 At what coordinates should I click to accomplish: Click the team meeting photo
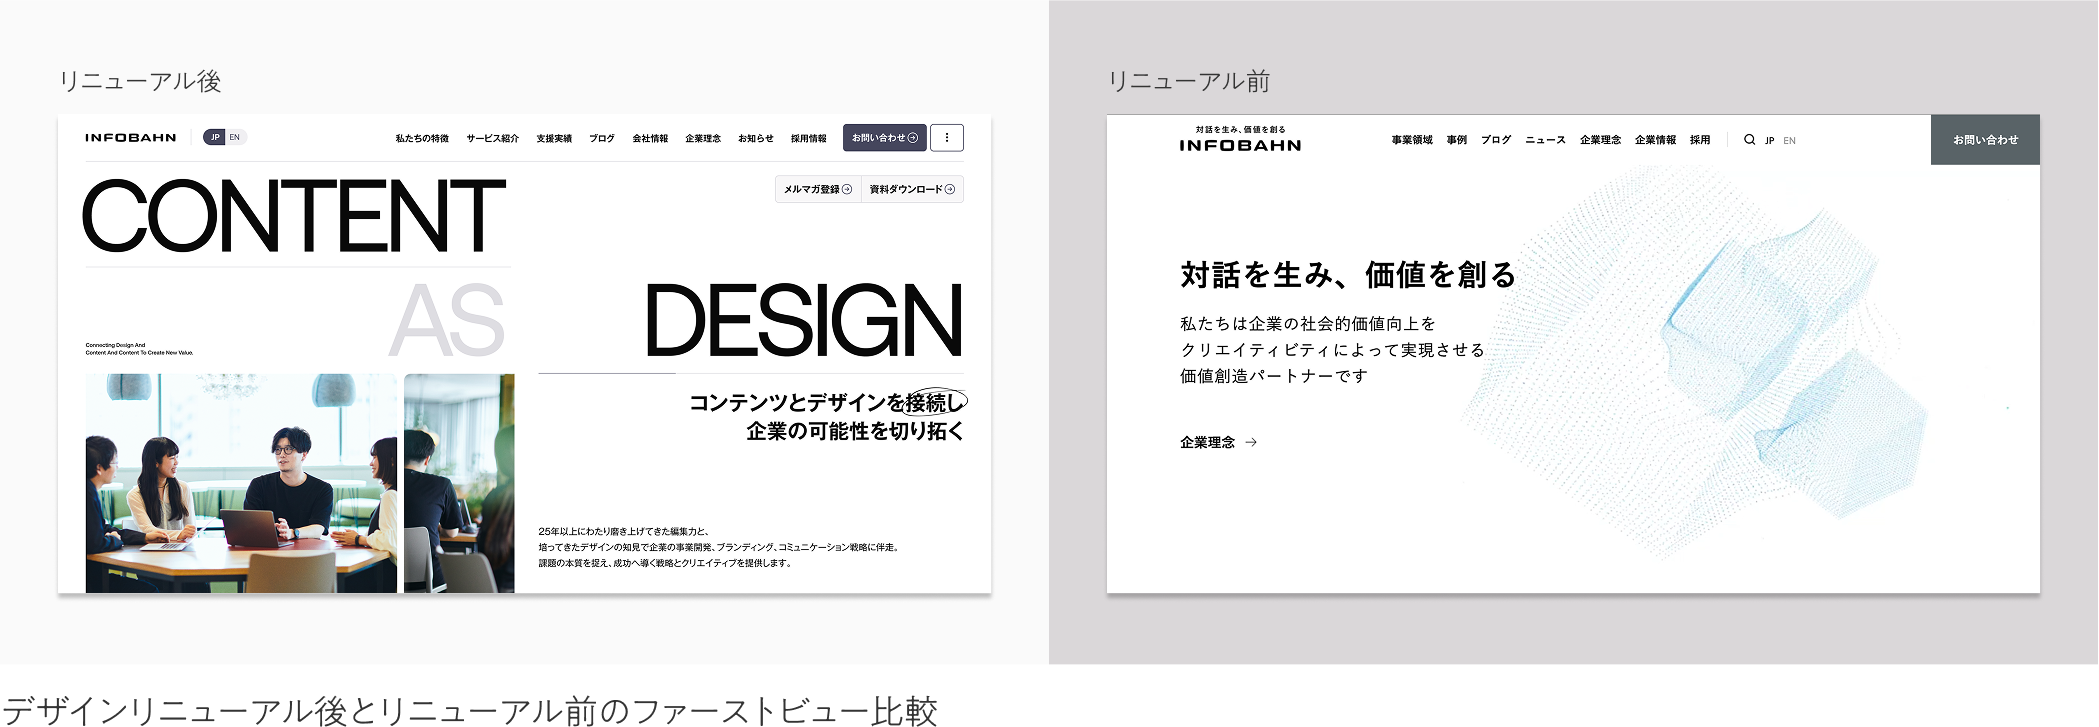(x=241, y=483)
